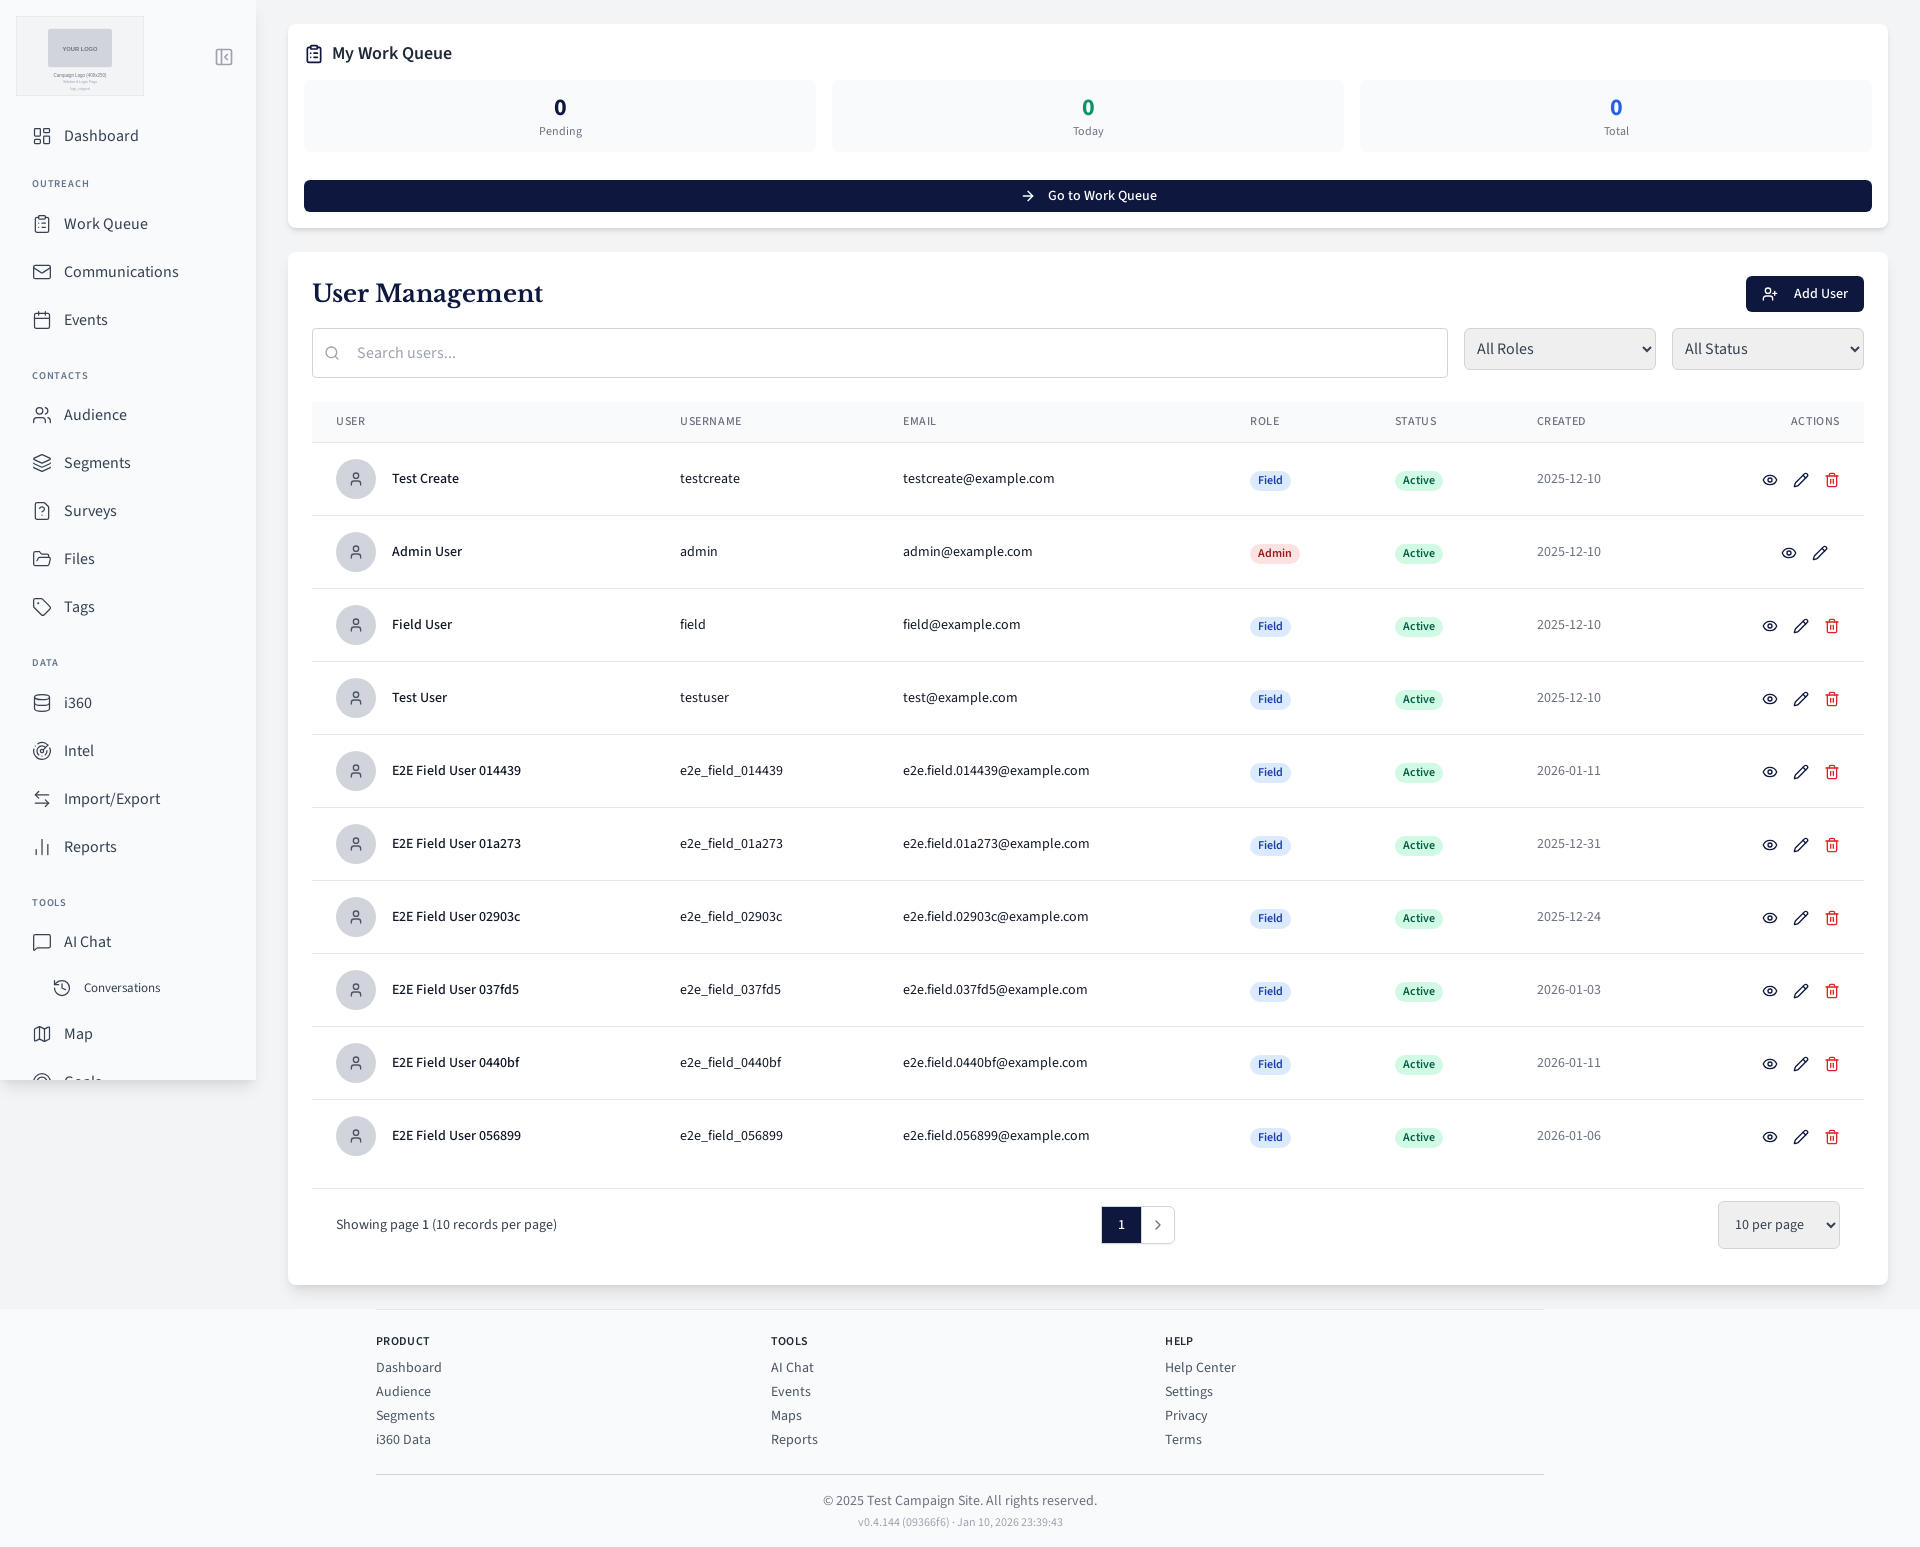Click the Add User button
1920x1547 pixels.
pos(1804,294)
